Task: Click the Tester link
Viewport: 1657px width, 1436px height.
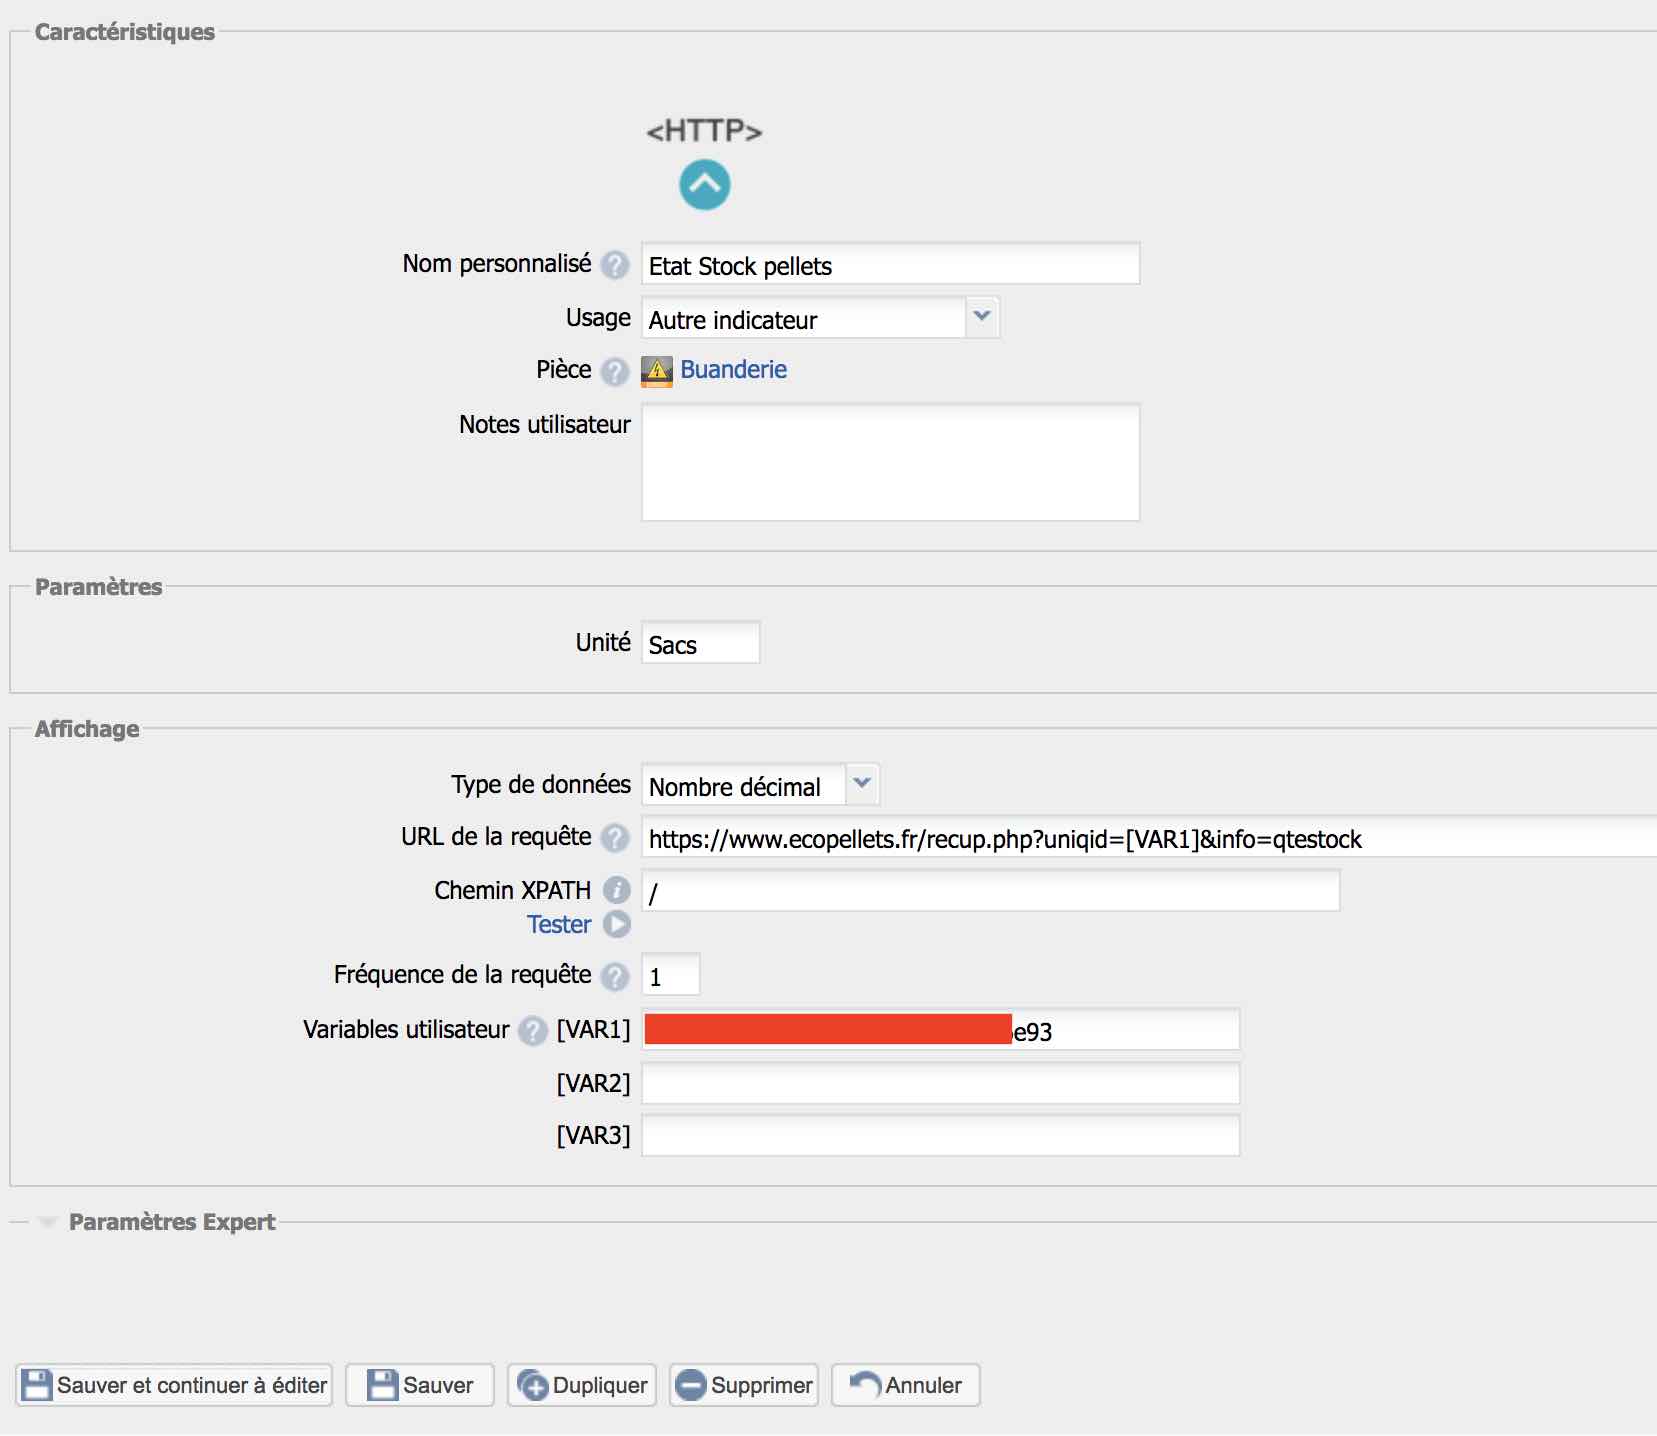Action: (559, 925)
